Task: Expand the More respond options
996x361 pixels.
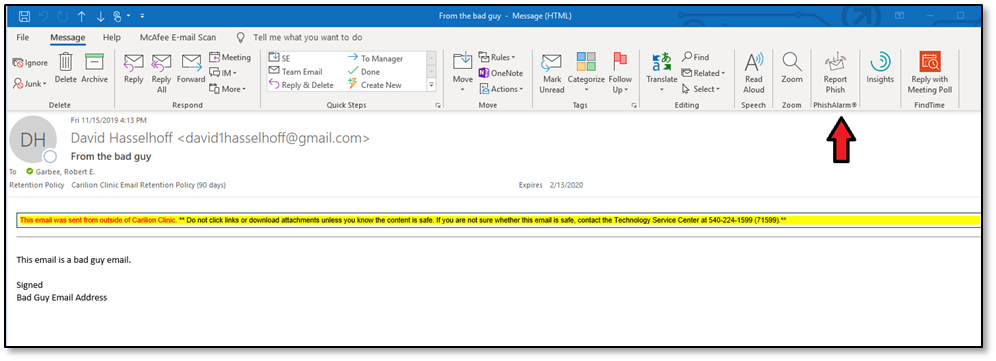Action: coord(227,89)
